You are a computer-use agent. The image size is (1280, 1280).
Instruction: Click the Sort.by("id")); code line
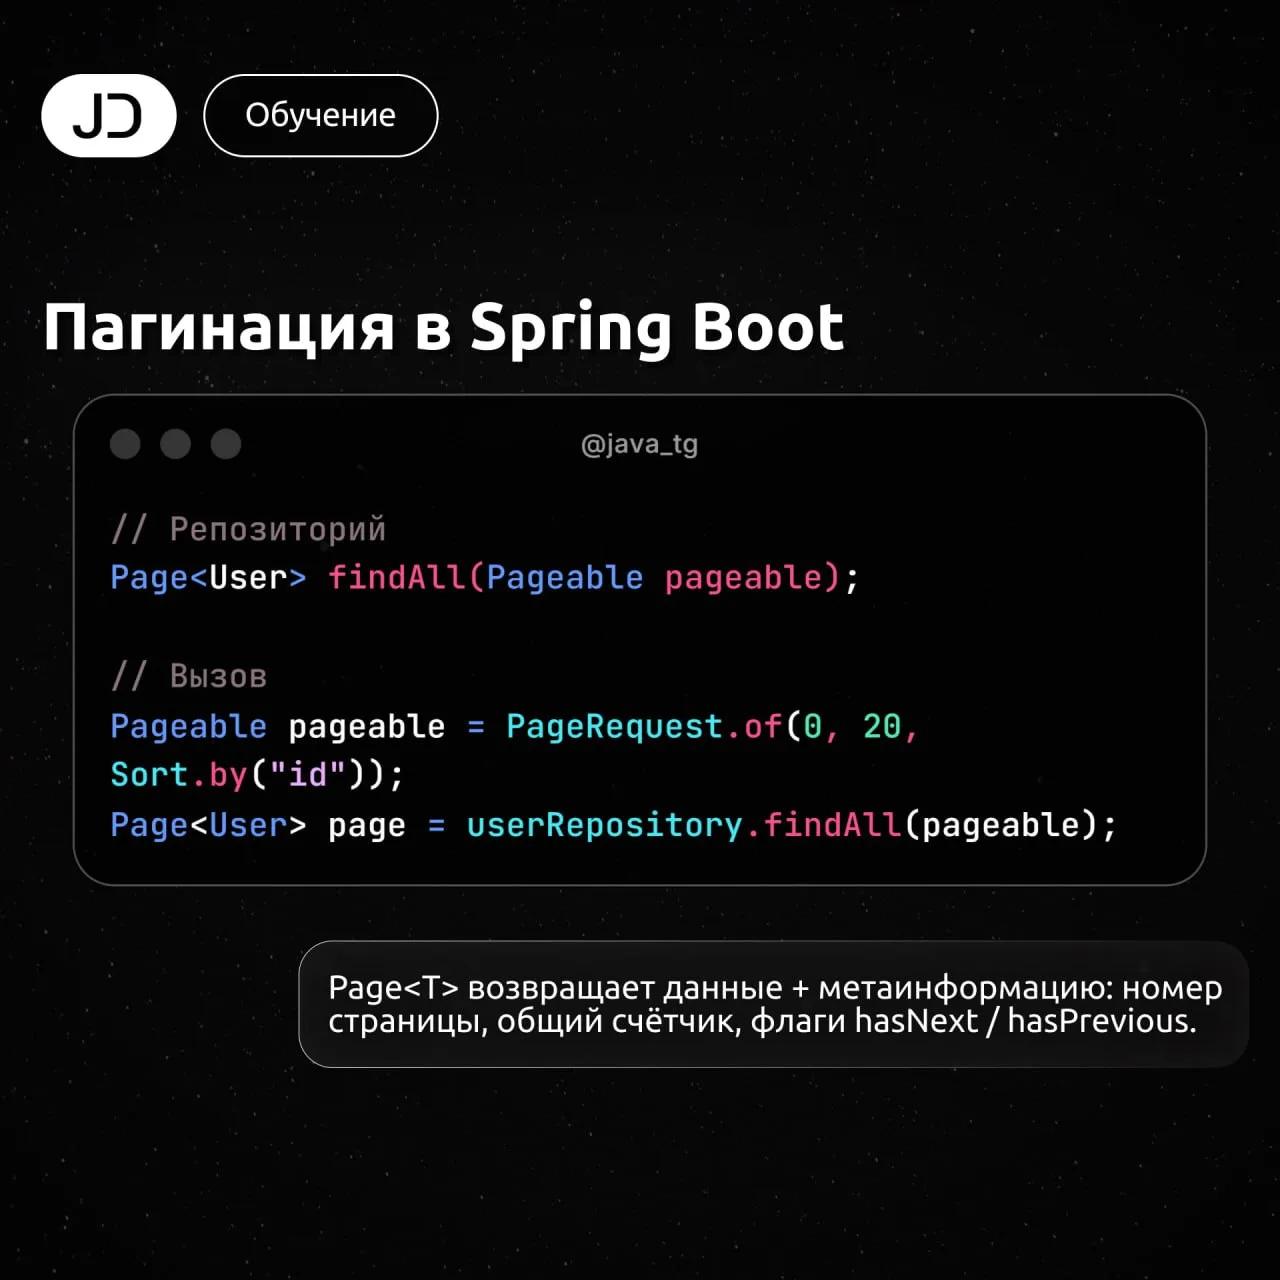pos(257,775)
